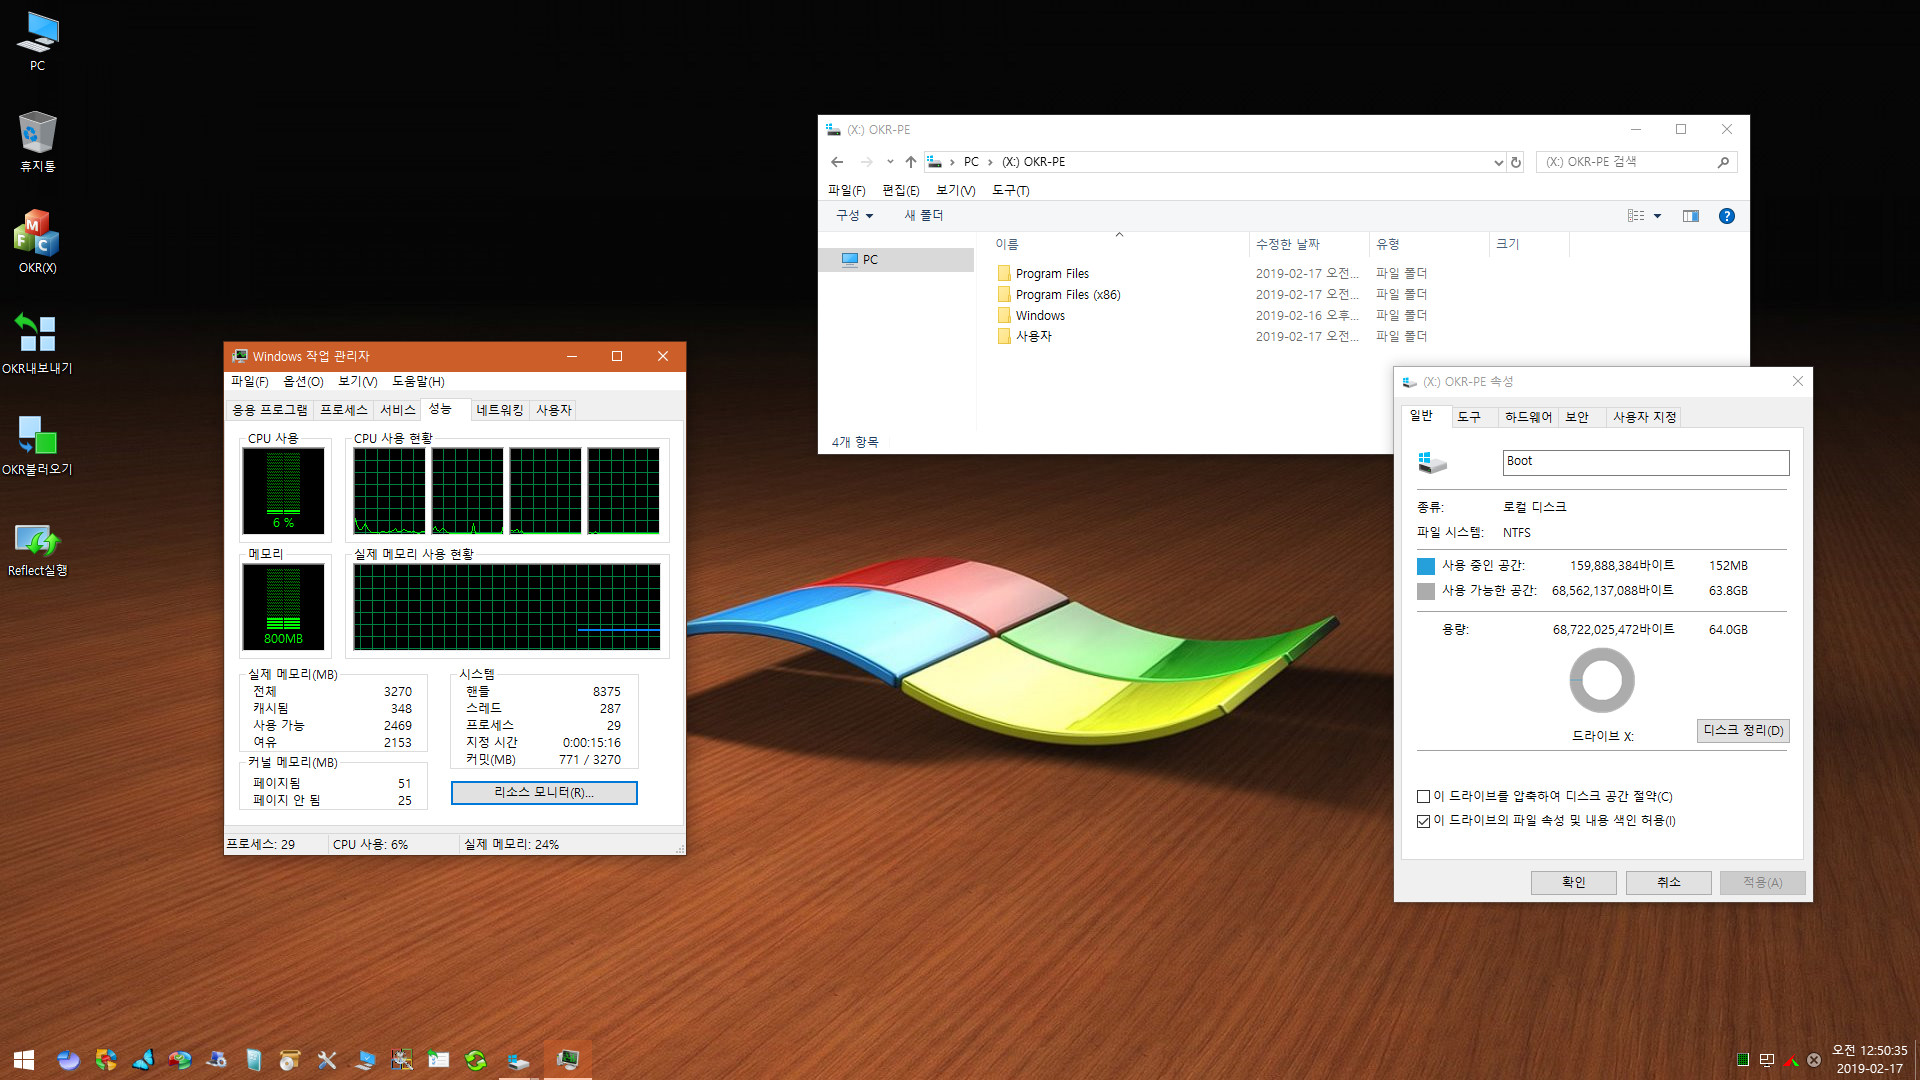The height and width of the screenshot is (1080, 1920).
Task: Open the wrench and screwdriver taskbar icon
Action: (327, 1060)
